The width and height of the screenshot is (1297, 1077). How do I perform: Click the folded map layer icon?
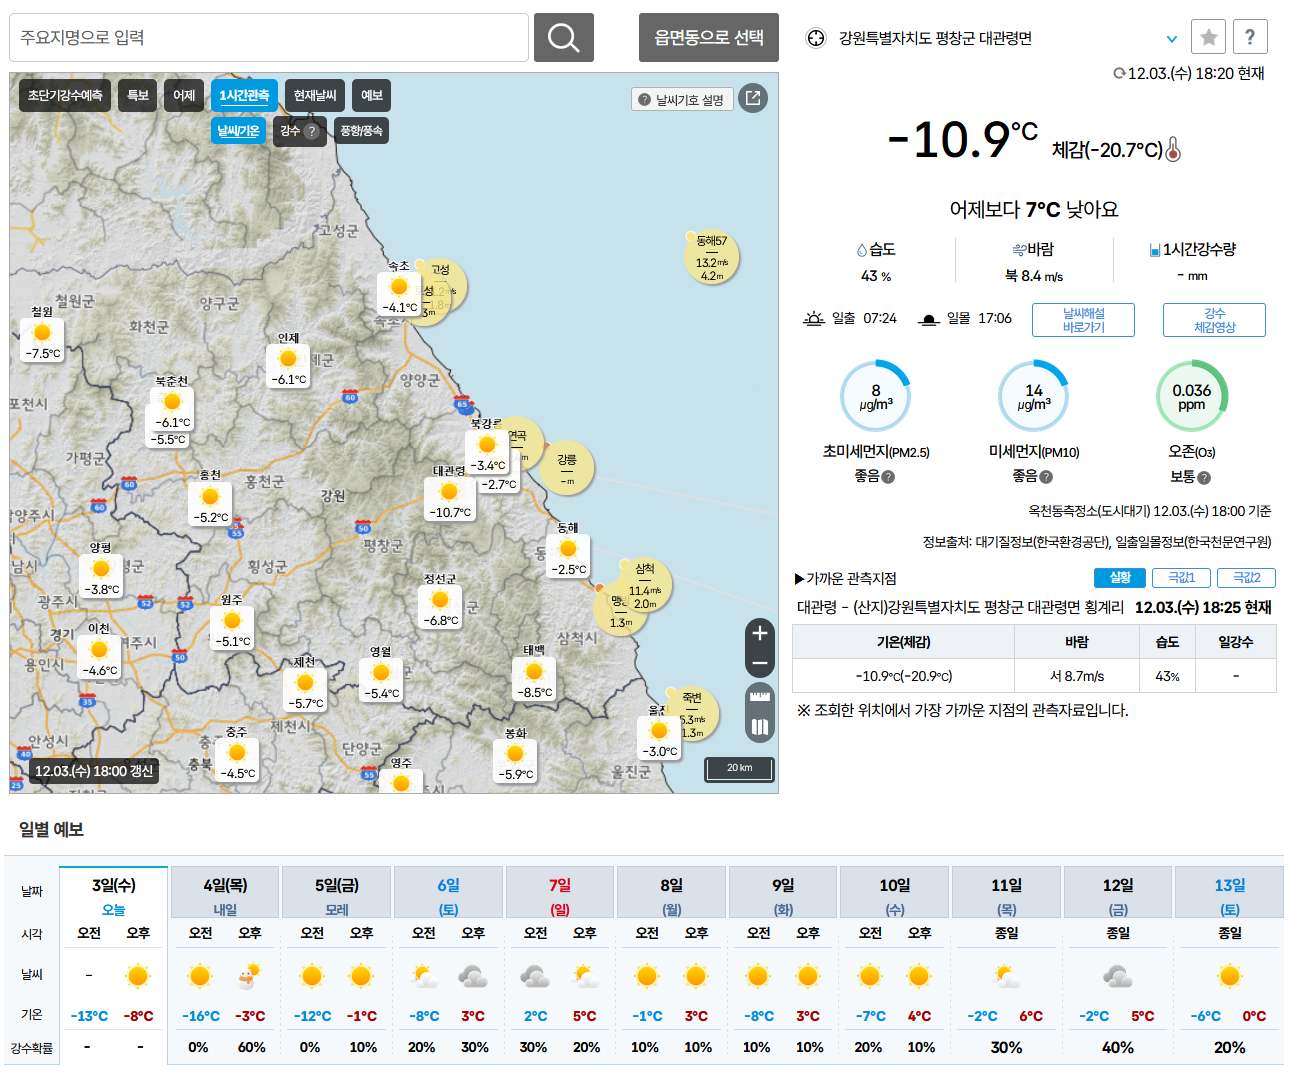coord(760,727)
